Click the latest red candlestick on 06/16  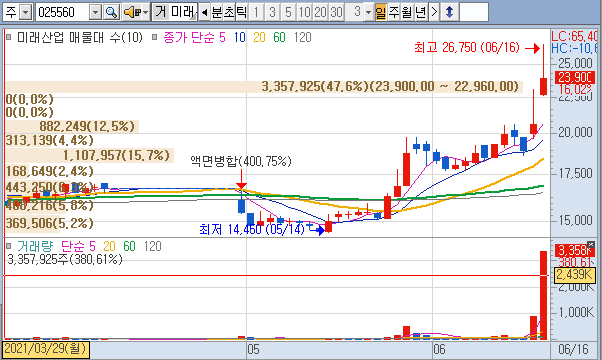pyautogui.click(x=543, y=87)
